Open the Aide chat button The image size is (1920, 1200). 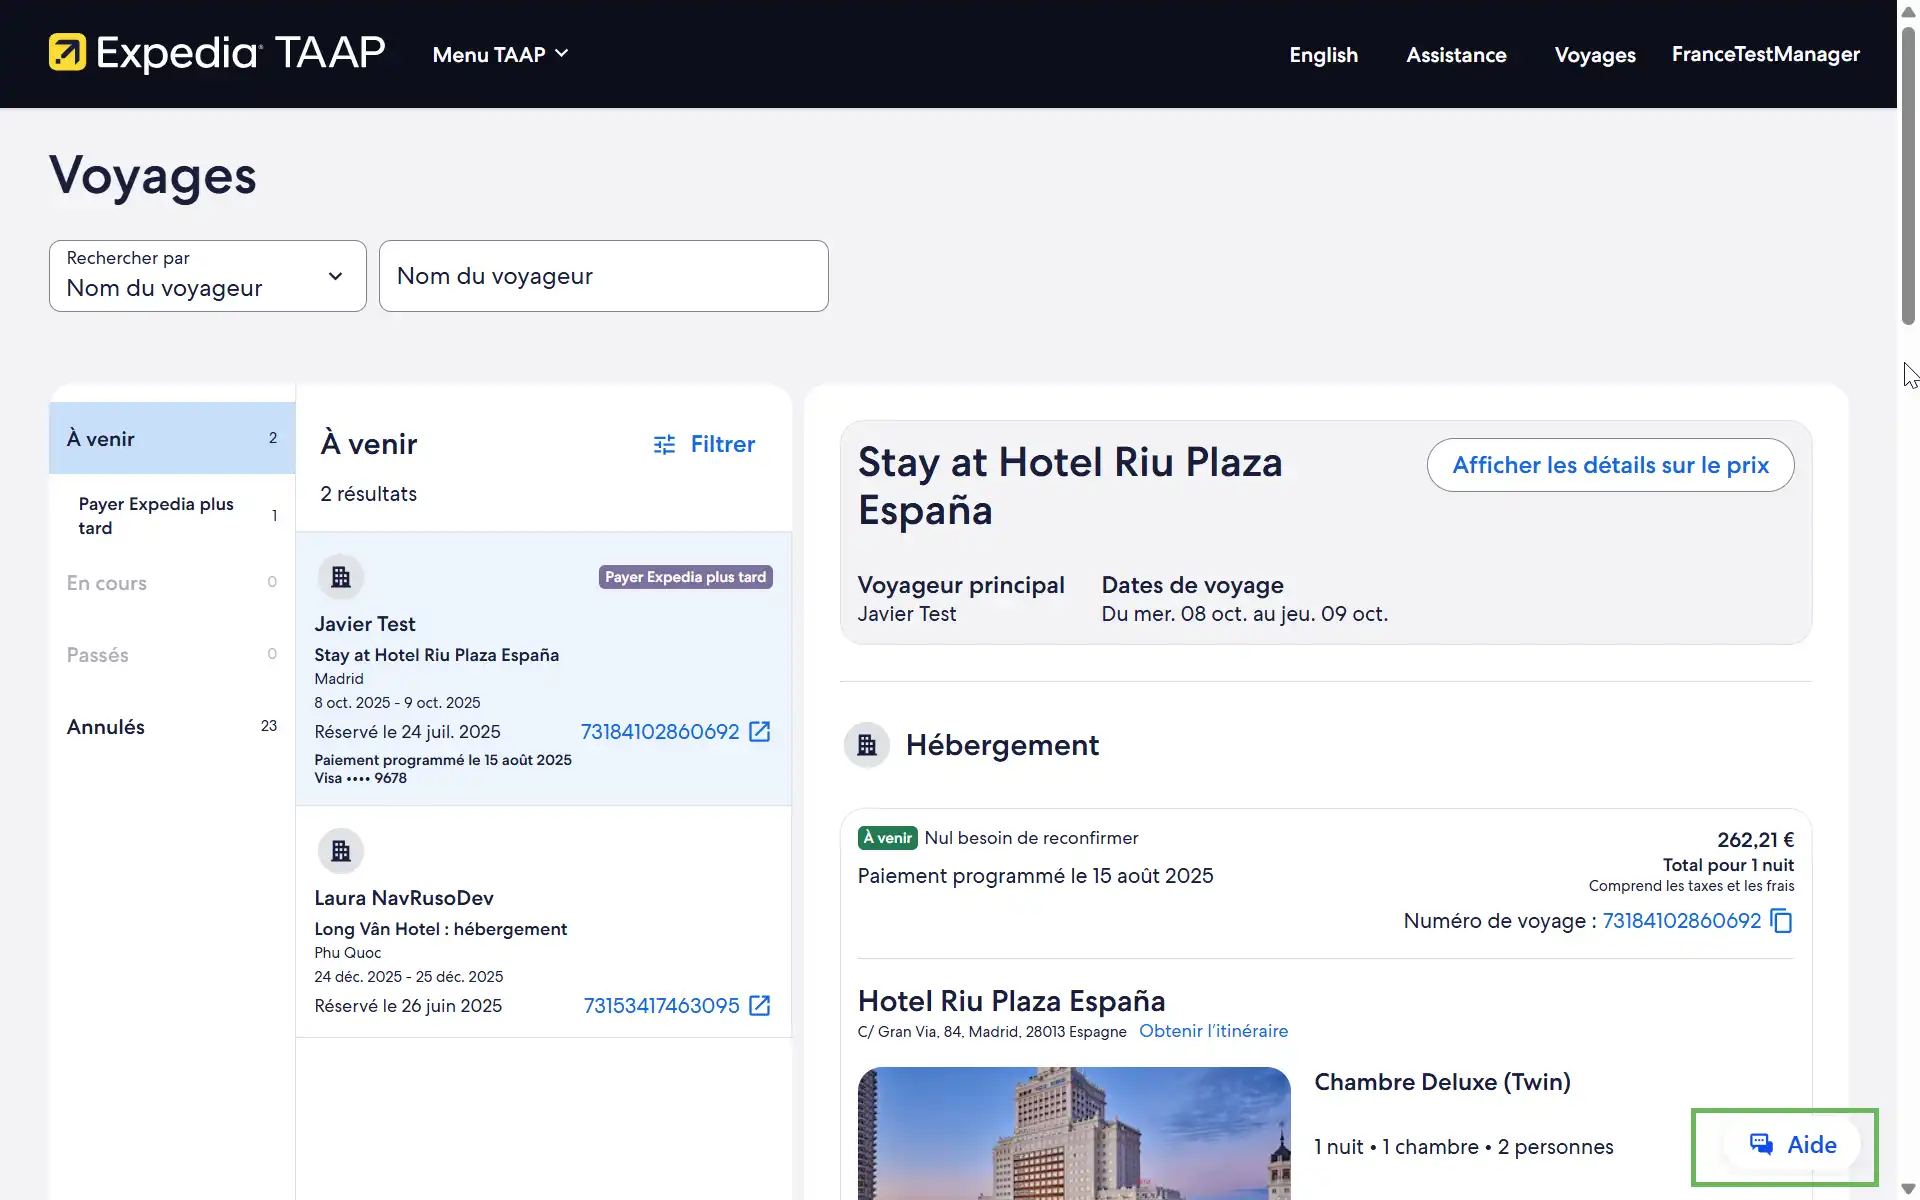(x=1792, y=1145)
